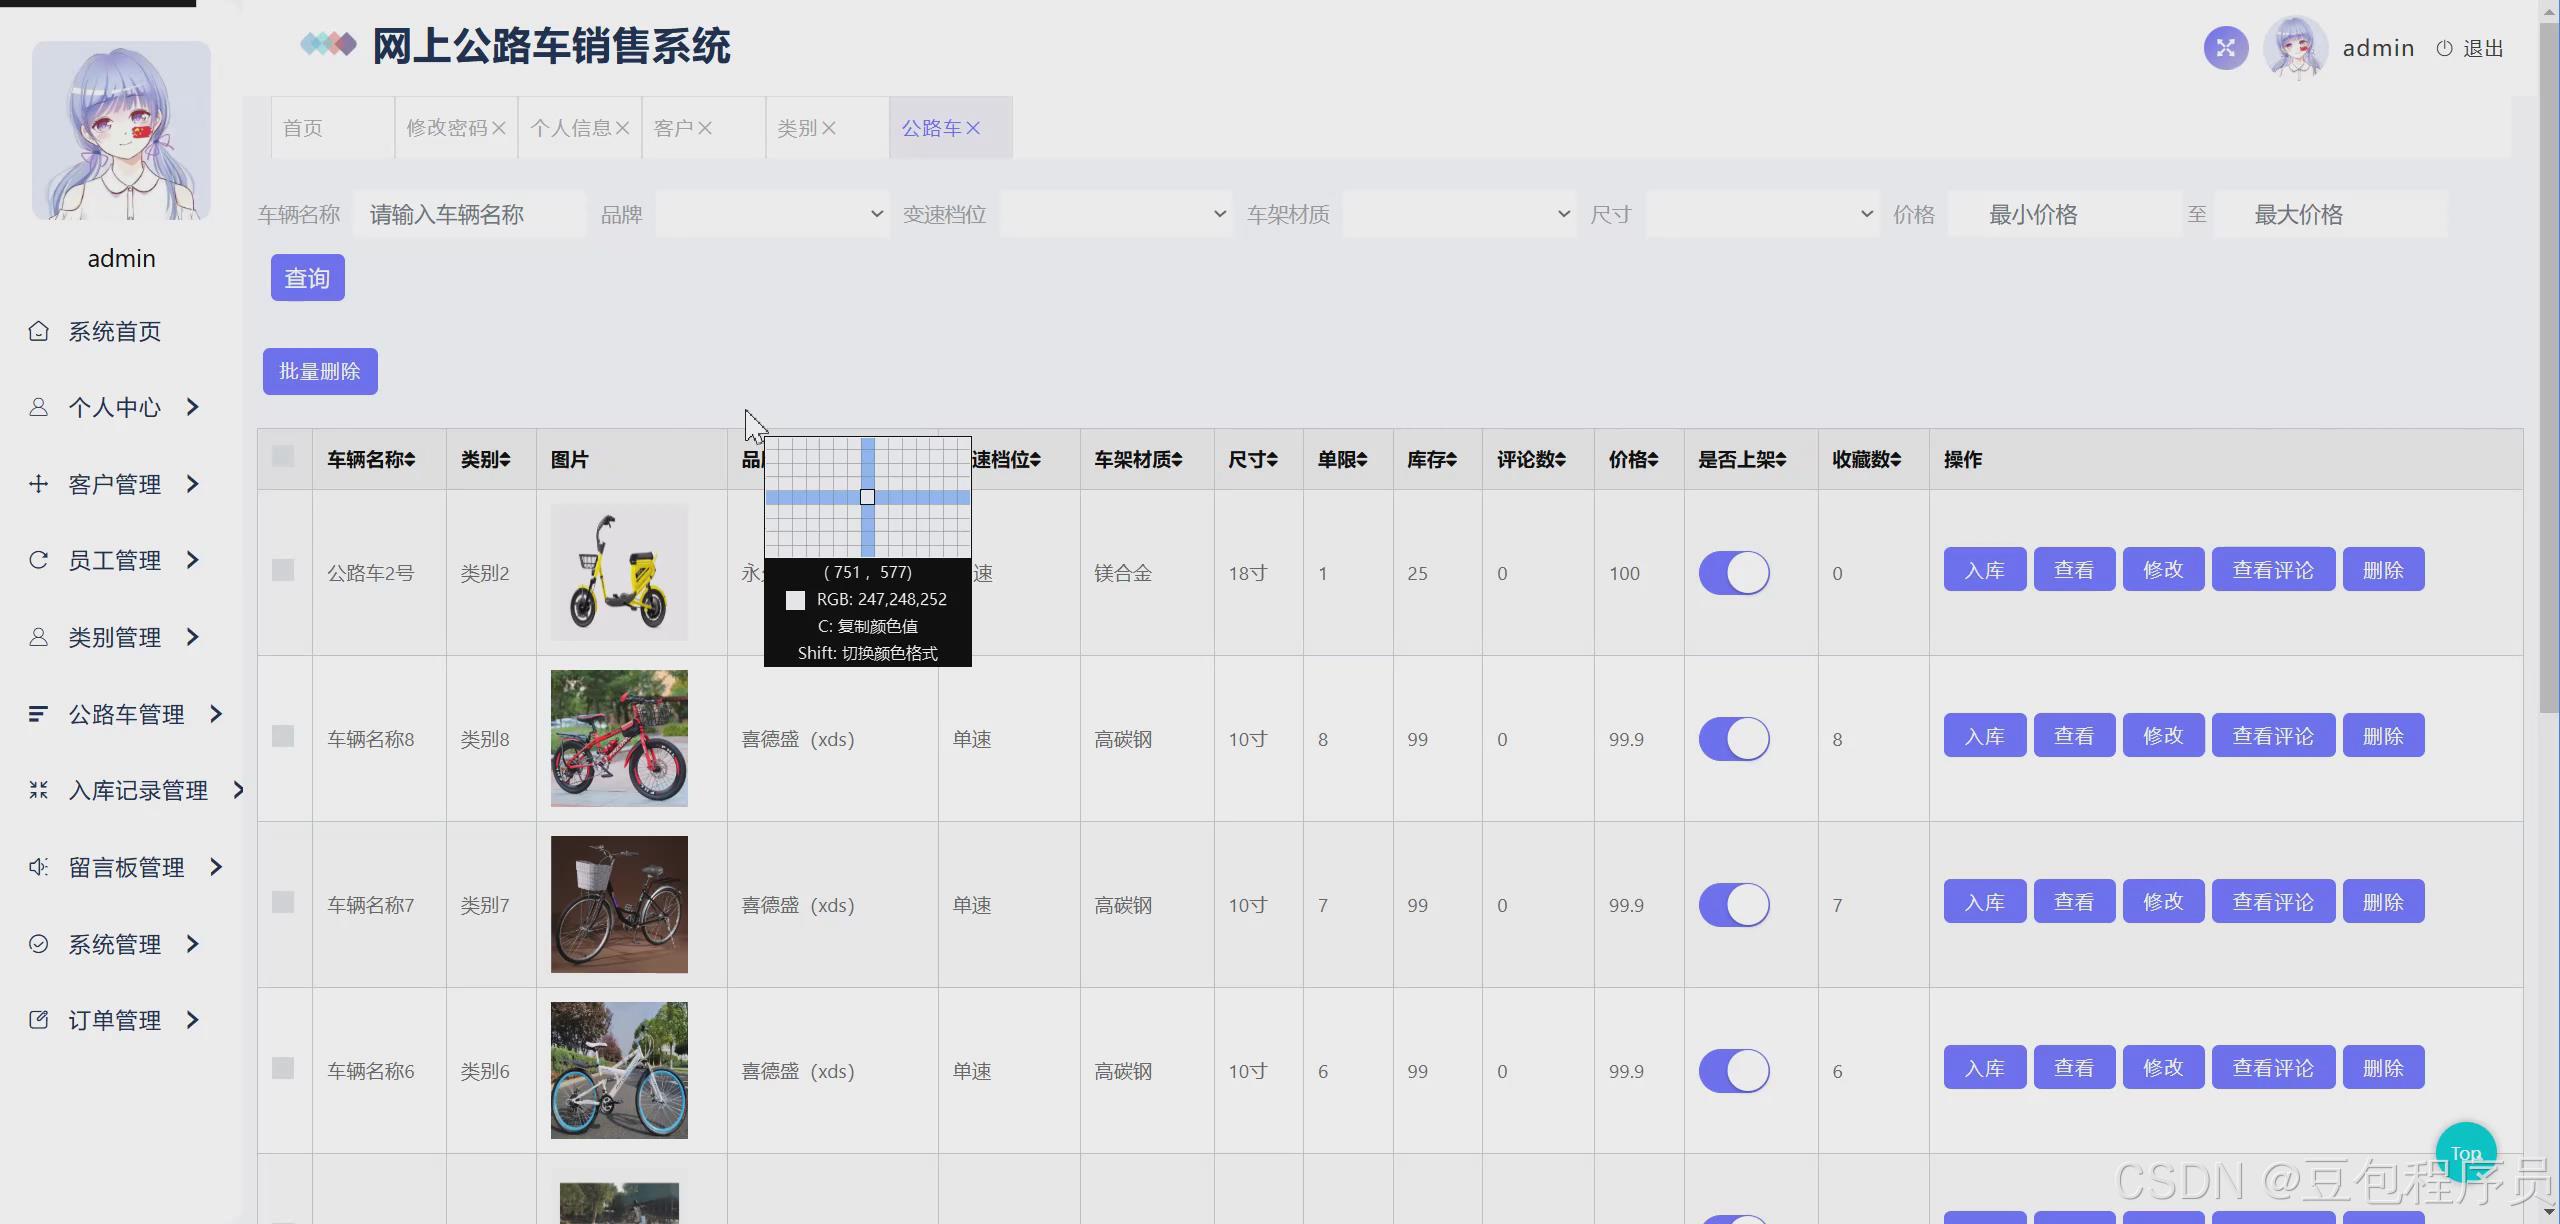Click the 入库记录管理 sidebar icon
Screen dimensions: 2560x1224
pos(38,790)
